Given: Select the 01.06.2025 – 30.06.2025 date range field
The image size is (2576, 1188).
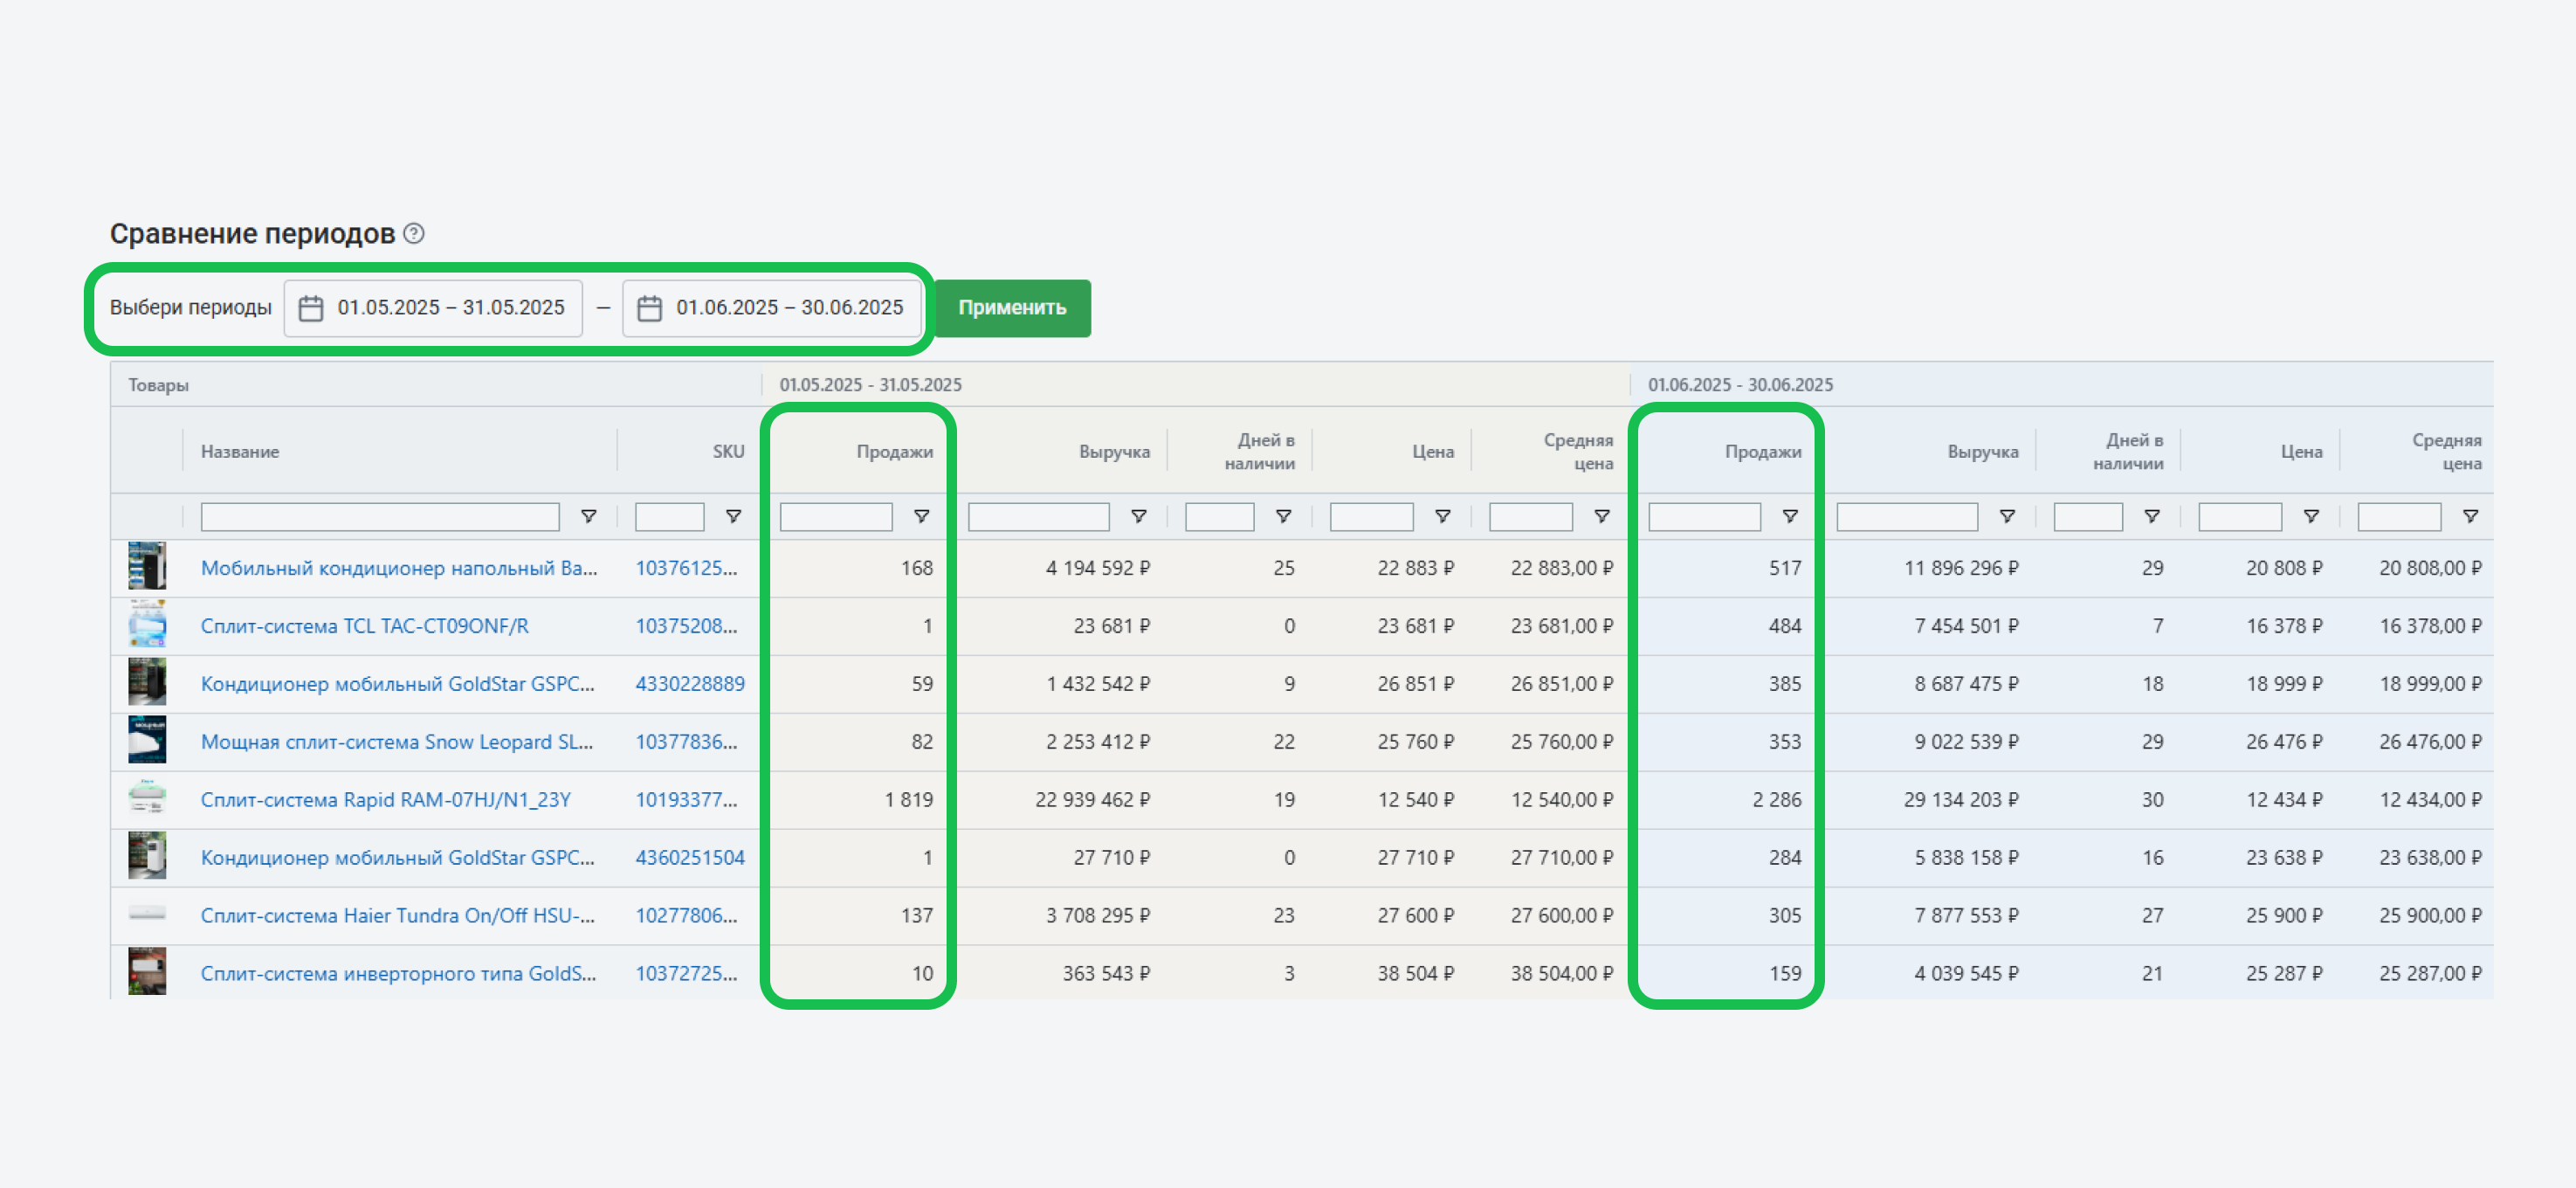Looking at the screenshot, I should coord(771,308).
